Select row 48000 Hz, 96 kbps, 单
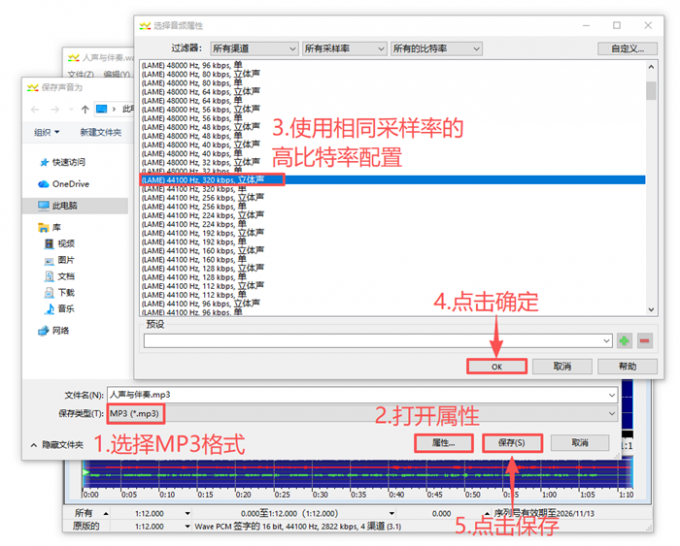The image size is (680, 546). [393, 65]
